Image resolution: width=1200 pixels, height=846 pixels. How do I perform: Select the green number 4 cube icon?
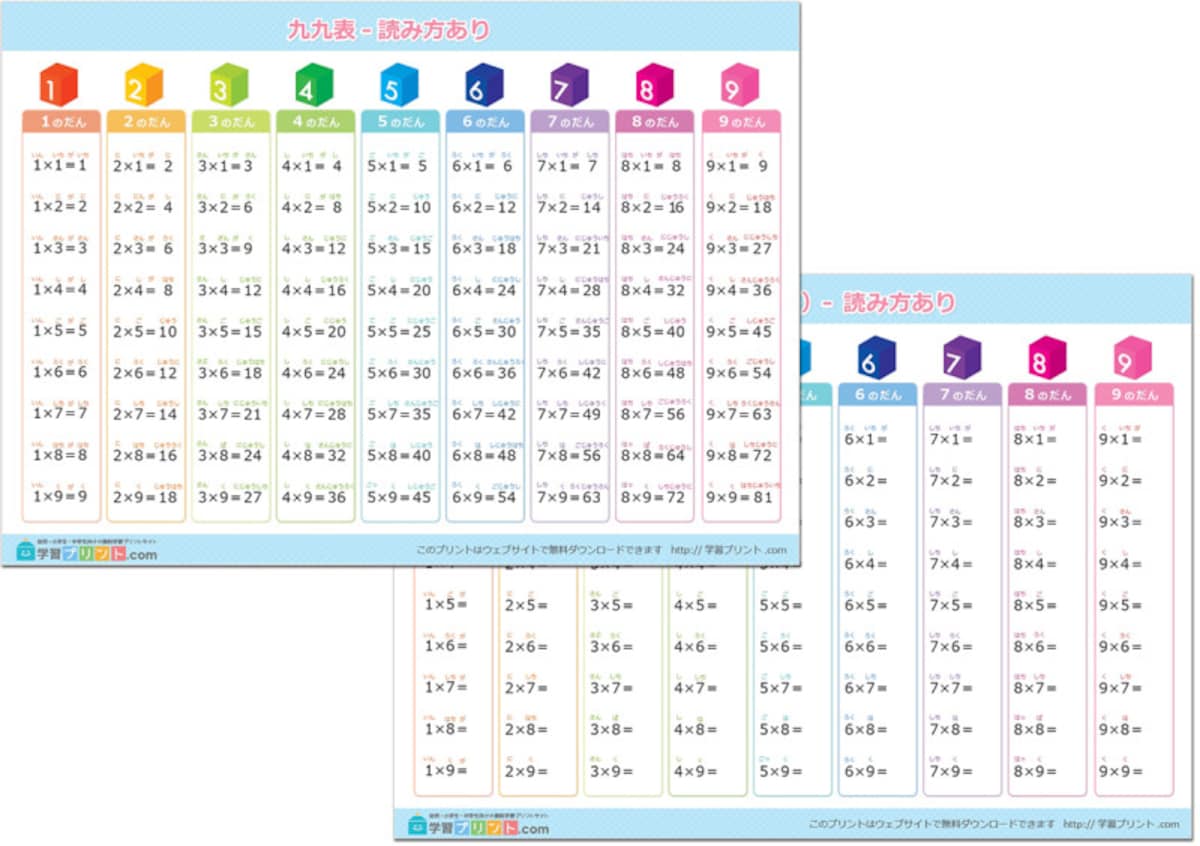tap(313, 86)
